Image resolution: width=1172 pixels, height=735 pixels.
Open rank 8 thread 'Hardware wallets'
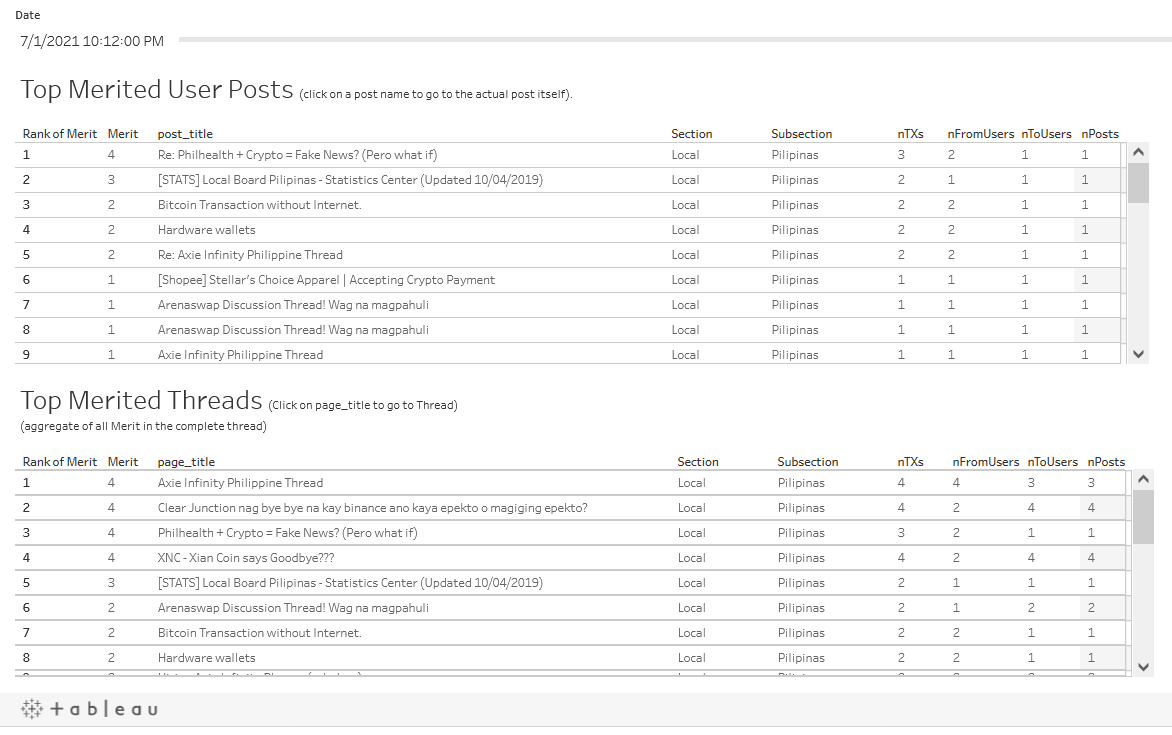point(206,658)
